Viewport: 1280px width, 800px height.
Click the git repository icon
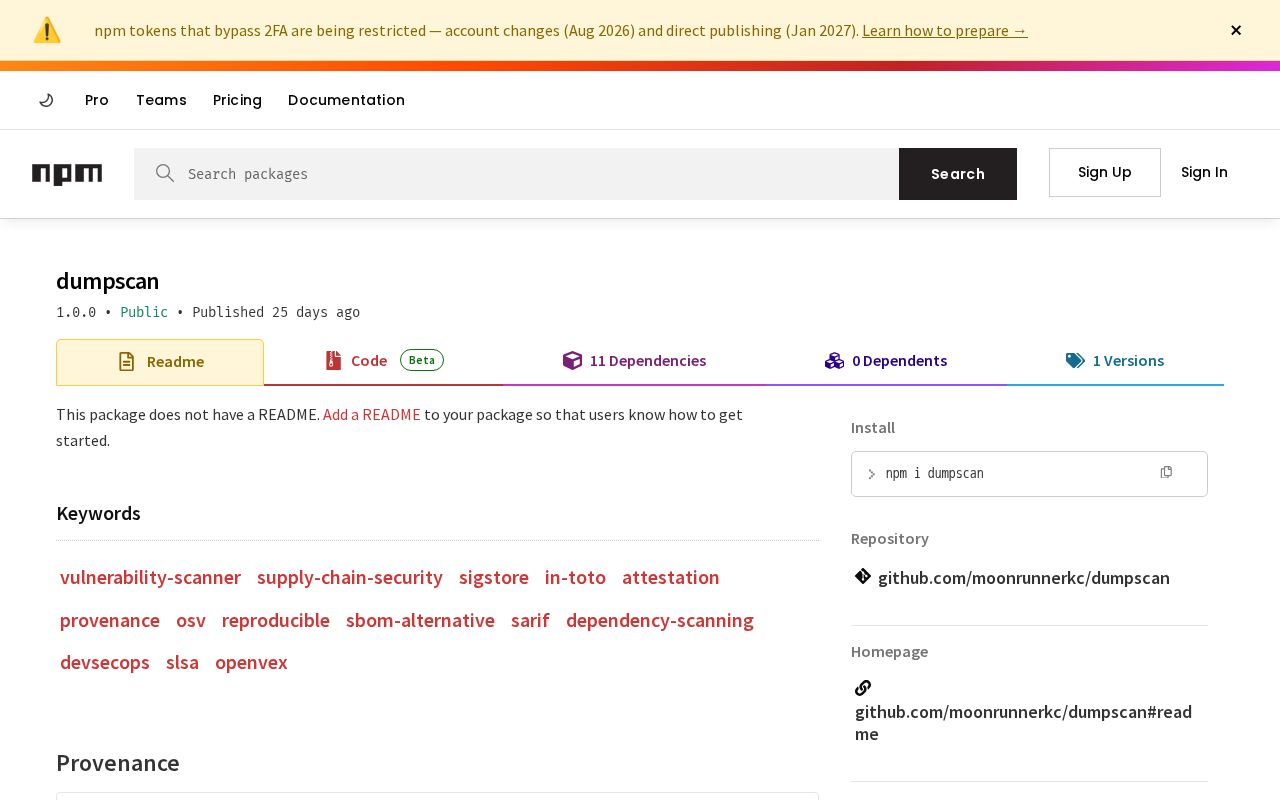[x=863, y=576]
